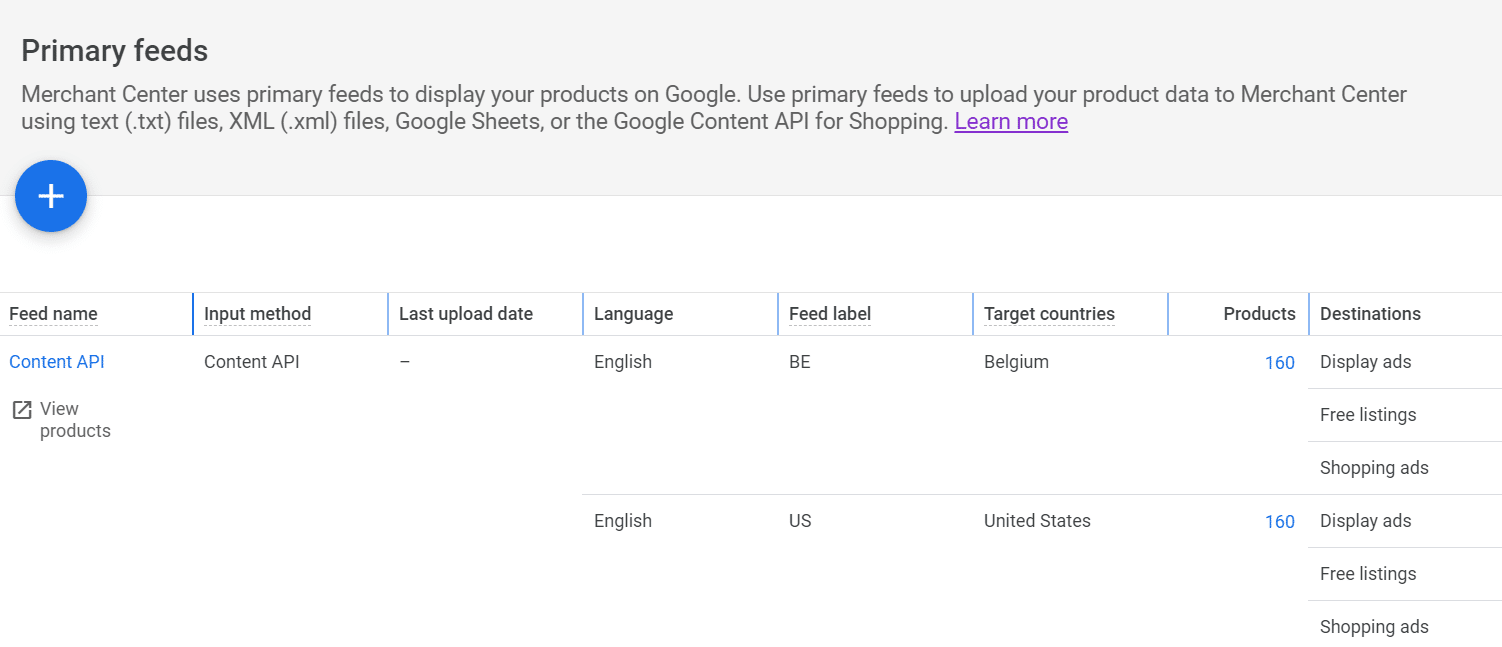The image size is (1502, 647).
Task: Select Shopping ads destination for Belgium
Action: tap(1374, 467)
